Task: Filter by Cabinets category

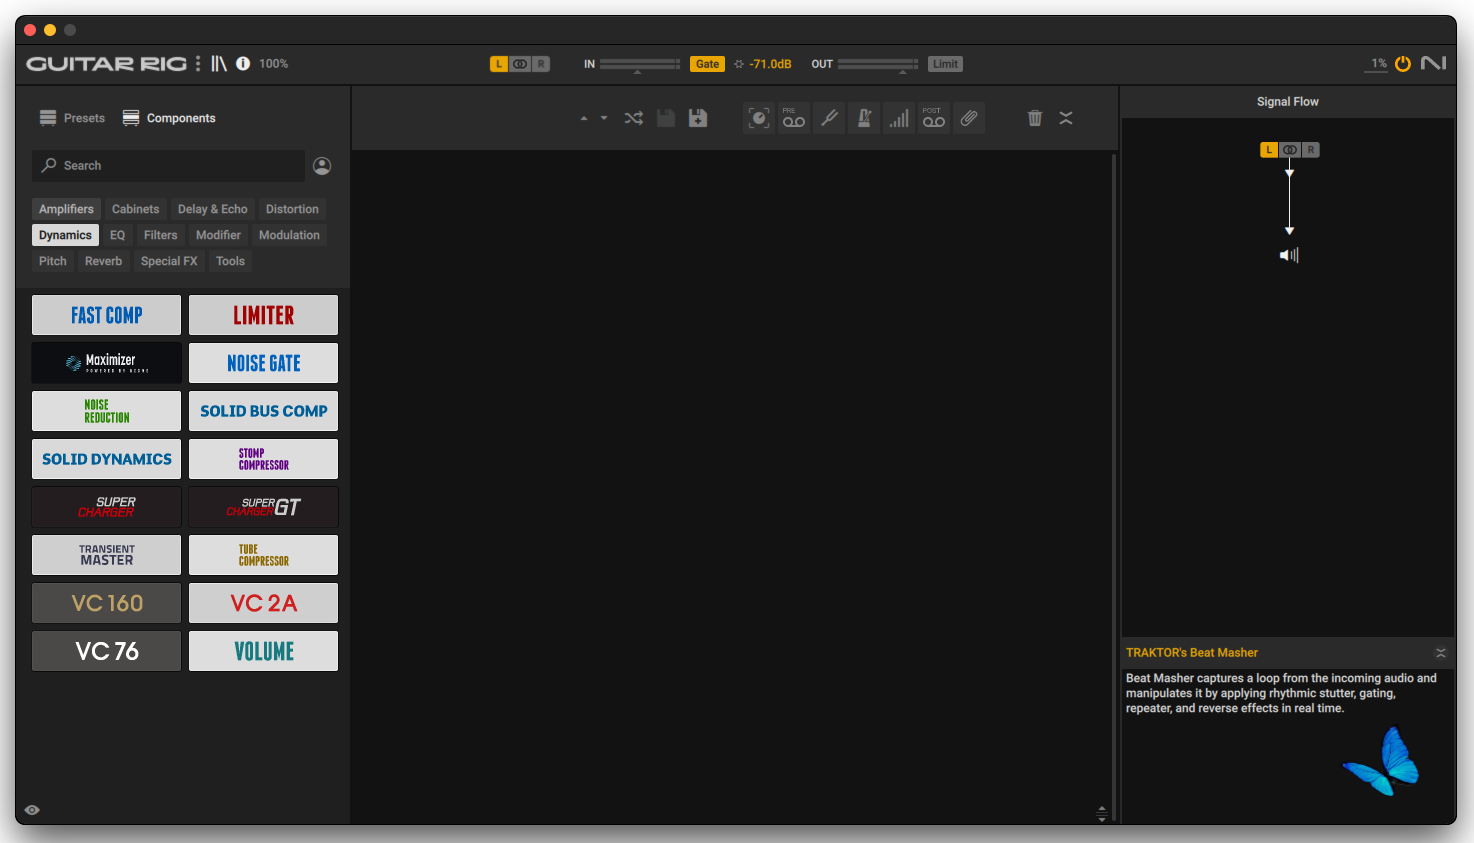Action: pos(135,209)
